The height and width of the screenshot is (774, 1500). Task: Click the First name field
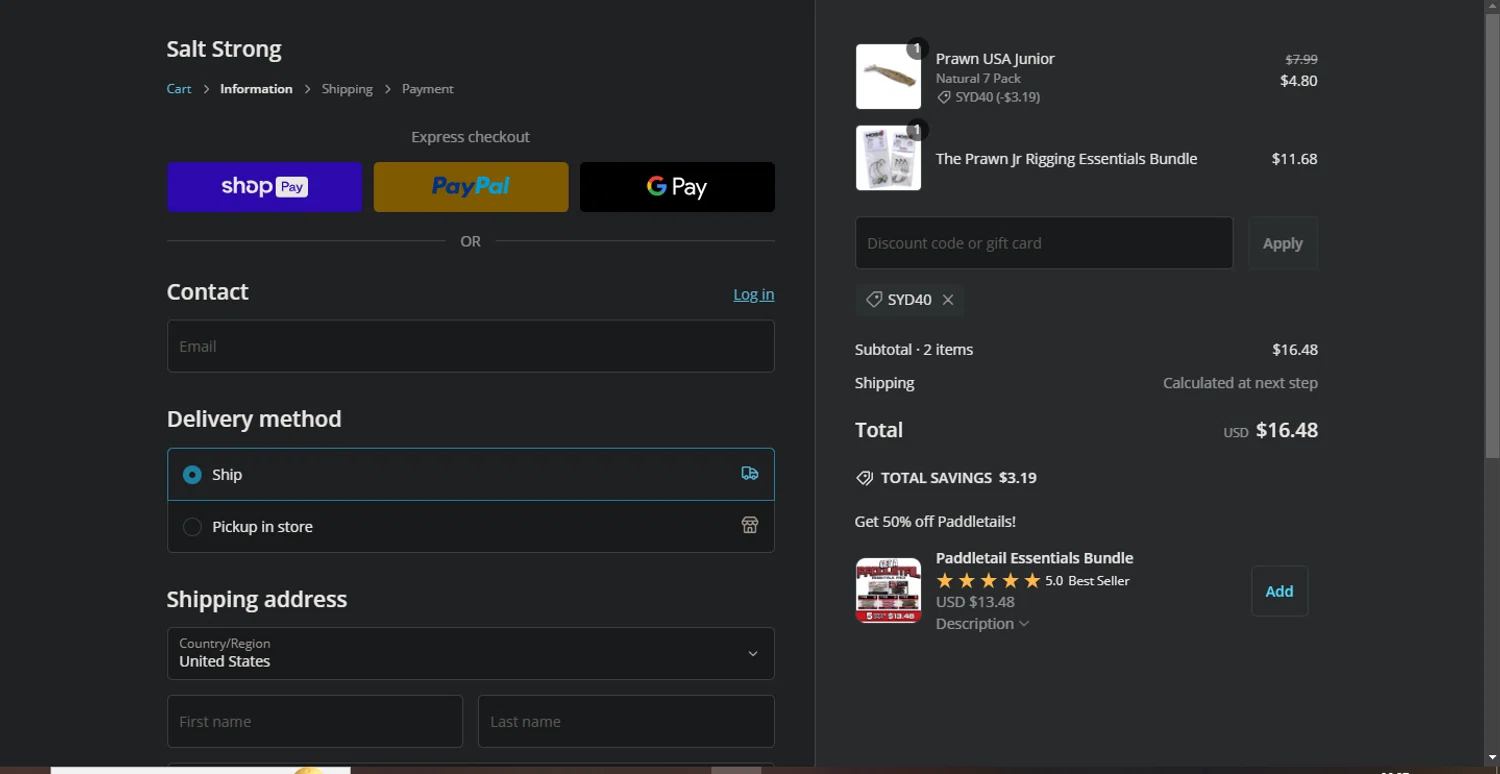click(x=315, y=721)
